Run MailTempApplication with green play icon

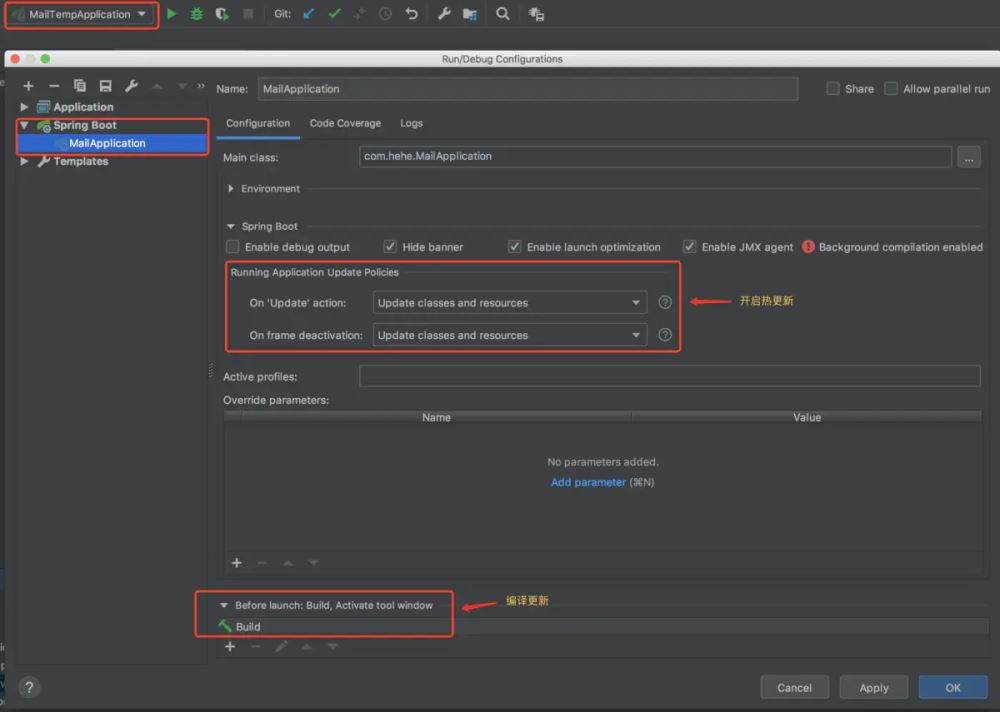[x=171, y=13]
